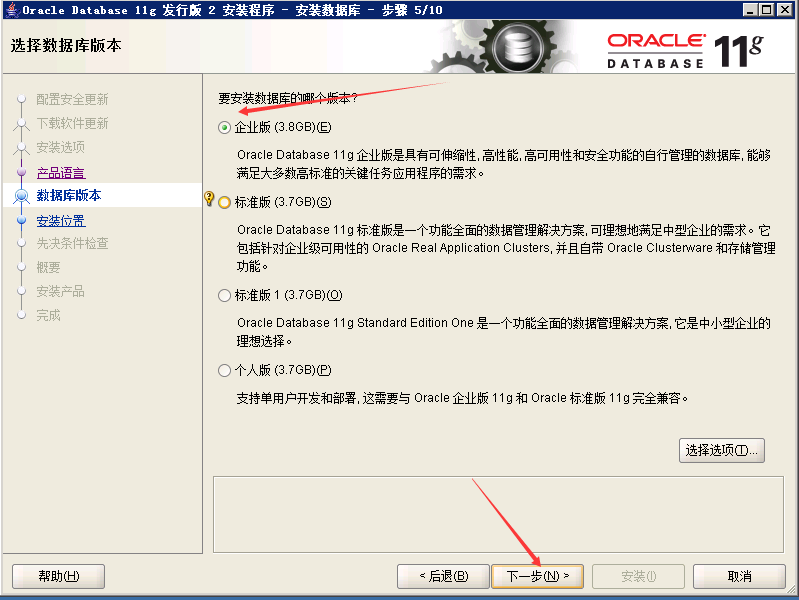This screenshot has height=600, width=799.
Task: Click the lightbulb hint icon beside 标准版
Action: coord(209,198)
